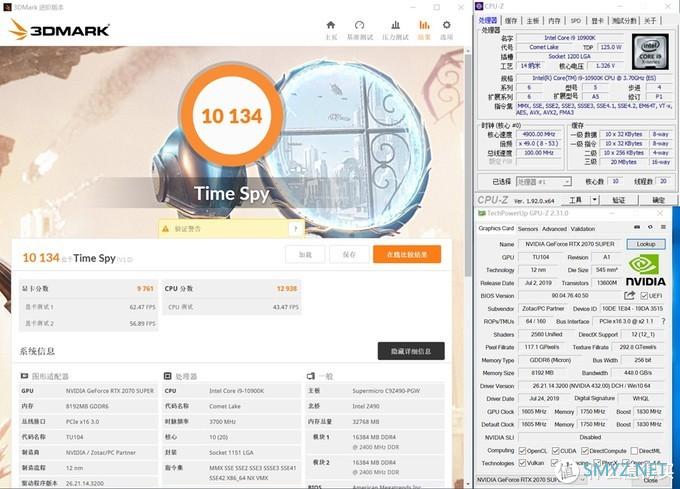Toggle the DirectML checkbox in GPU-Z
Screen dimensions: 680x489
pos(634,451)
